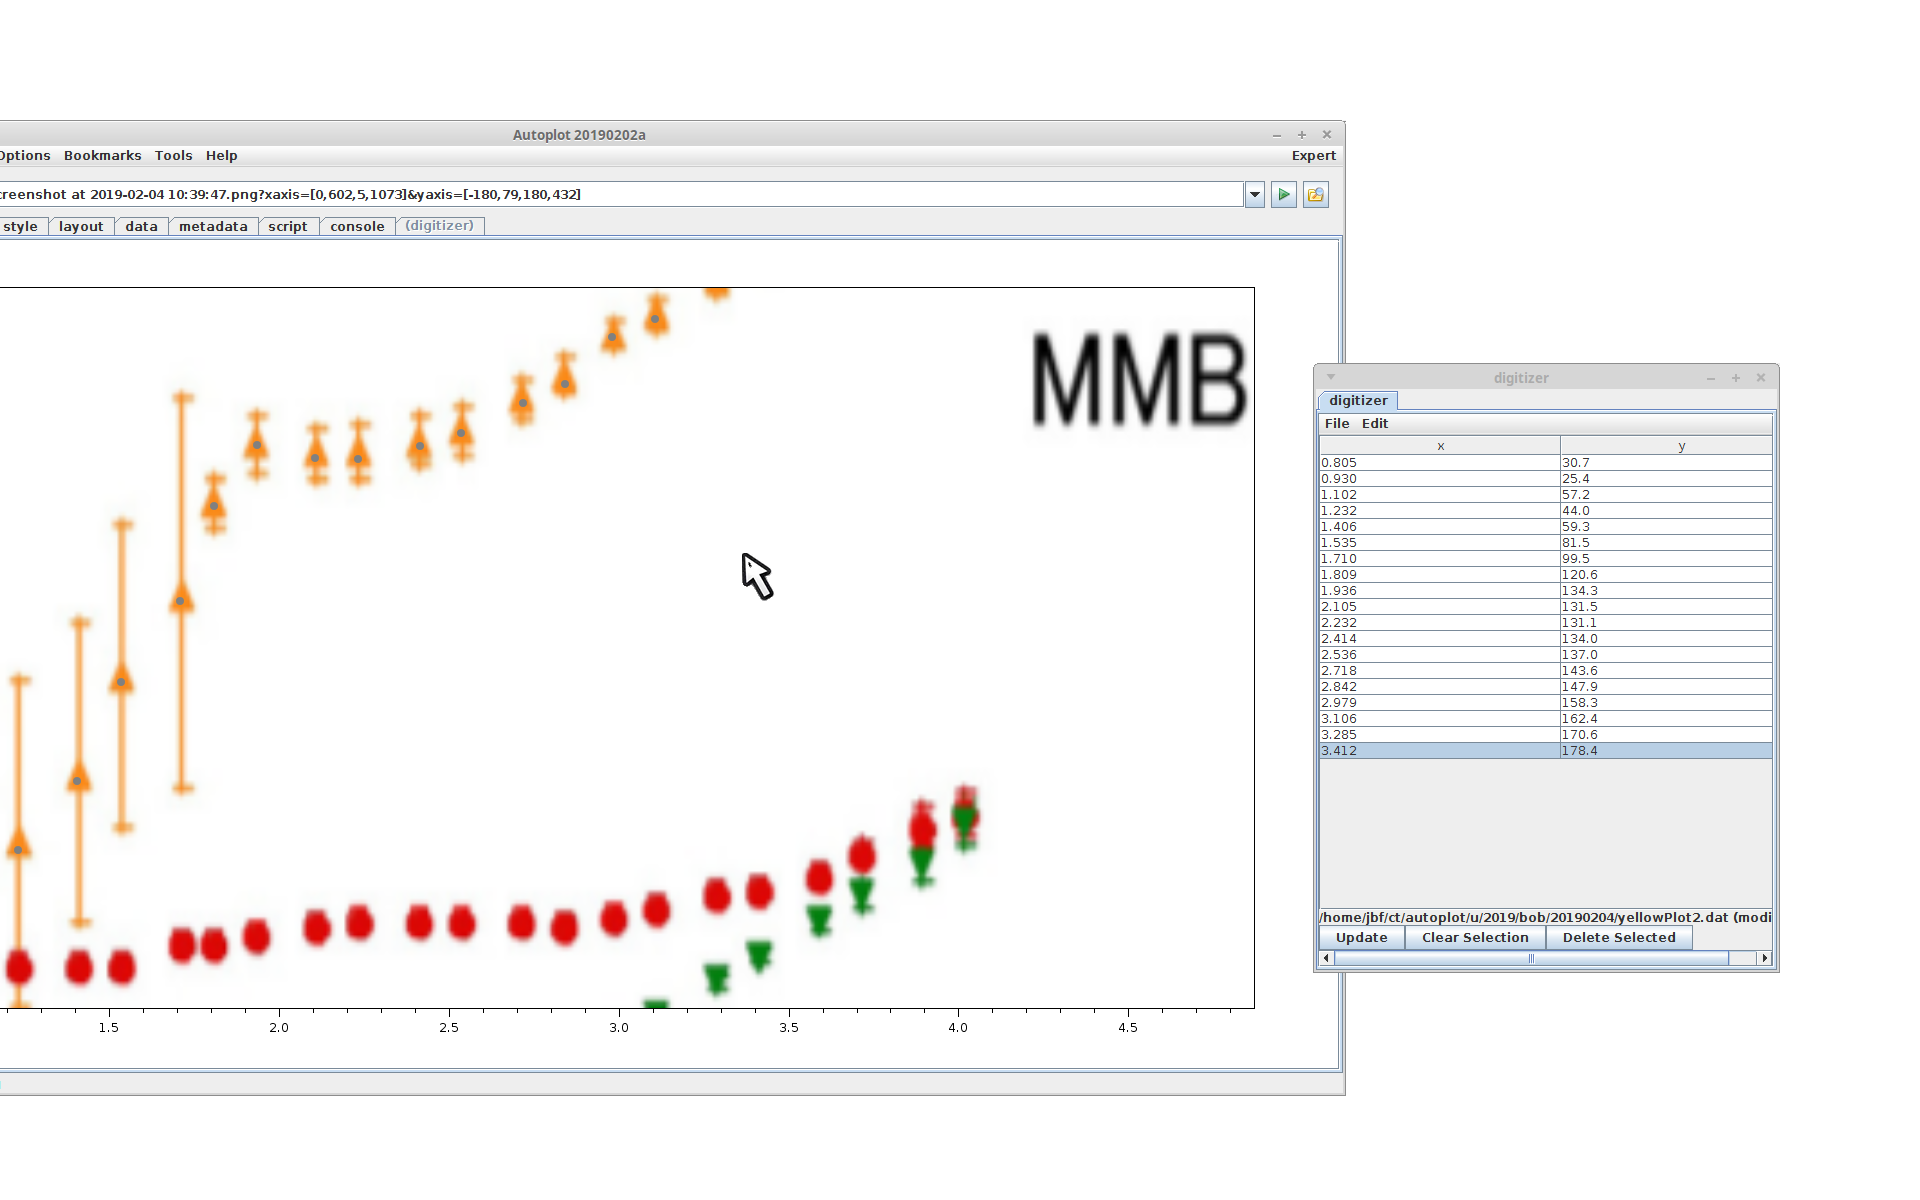Switch to the console tab
1920x1200 pixels.
point(357,227)
